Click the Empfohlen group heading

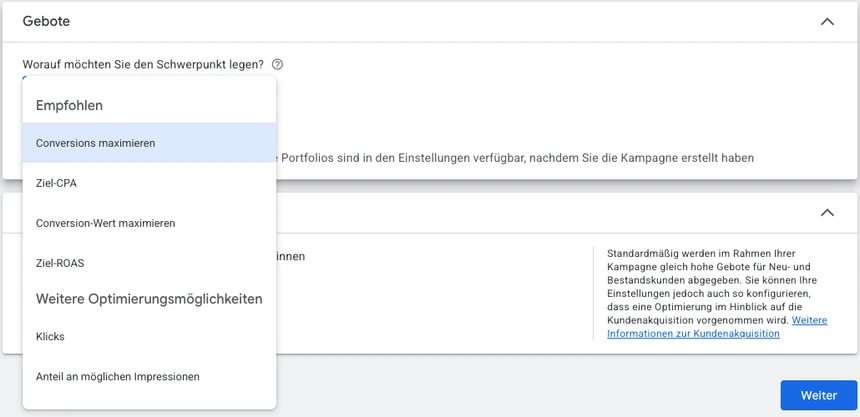[69, 105]
